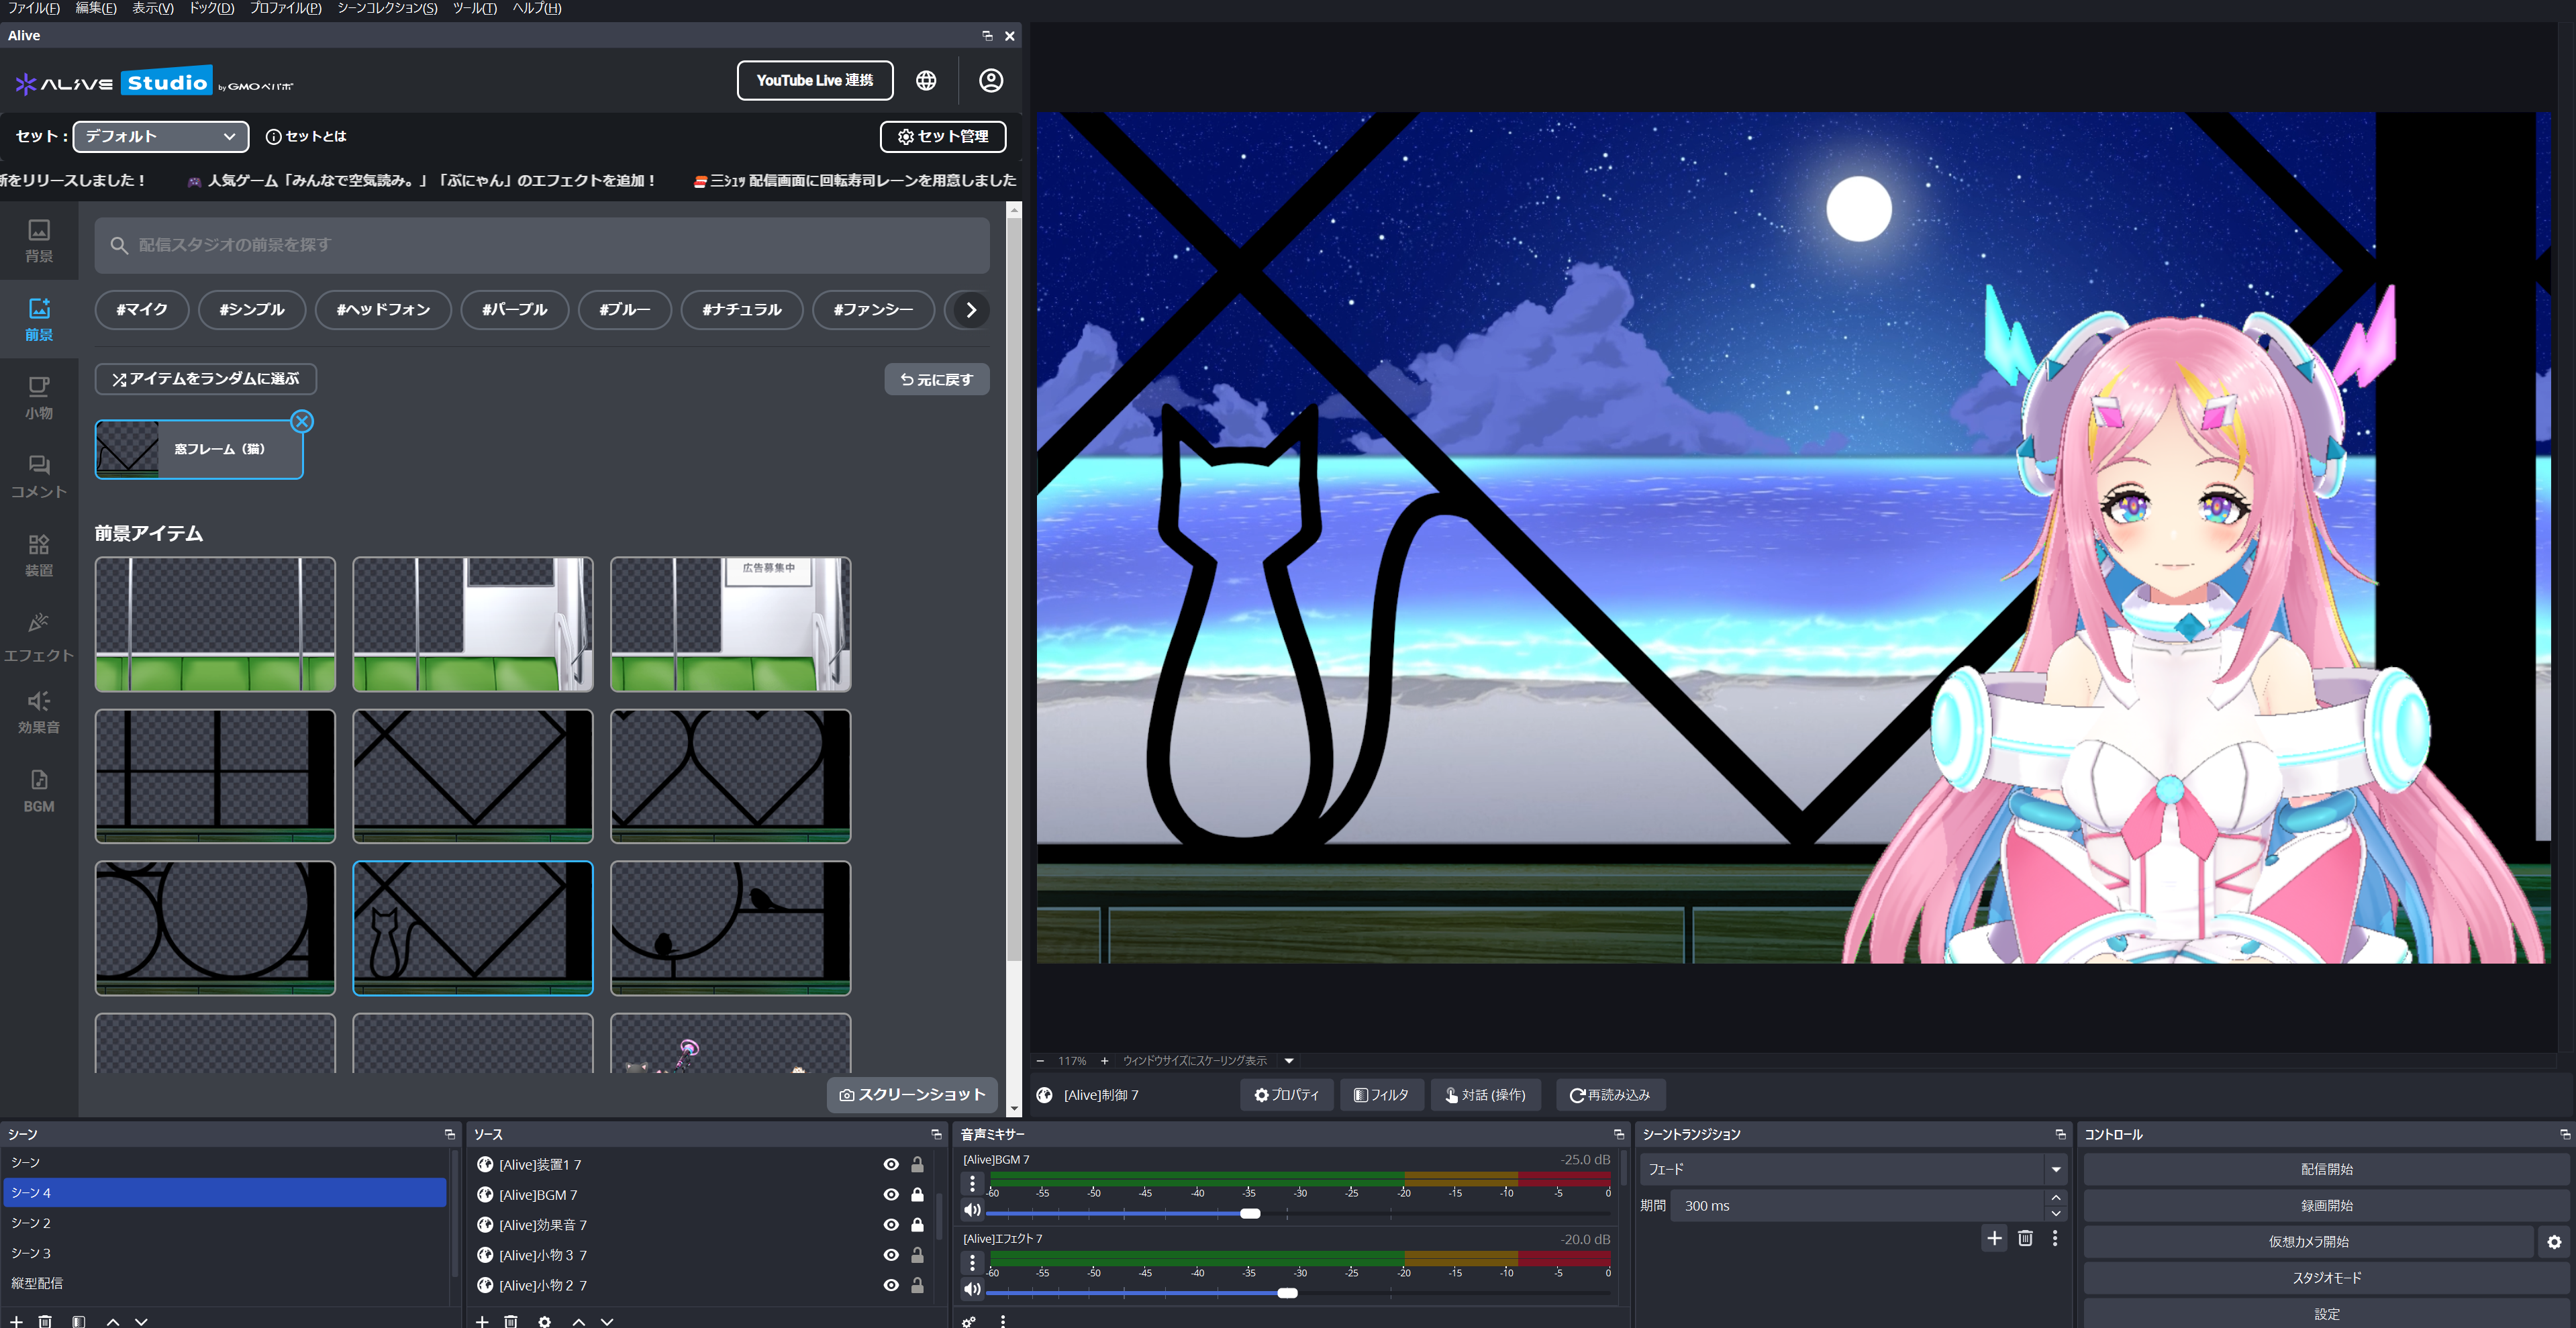Screen dimensions: 2576x1328
Task: Show more hashtag filters with arrow
Action: tap(970, 310)
